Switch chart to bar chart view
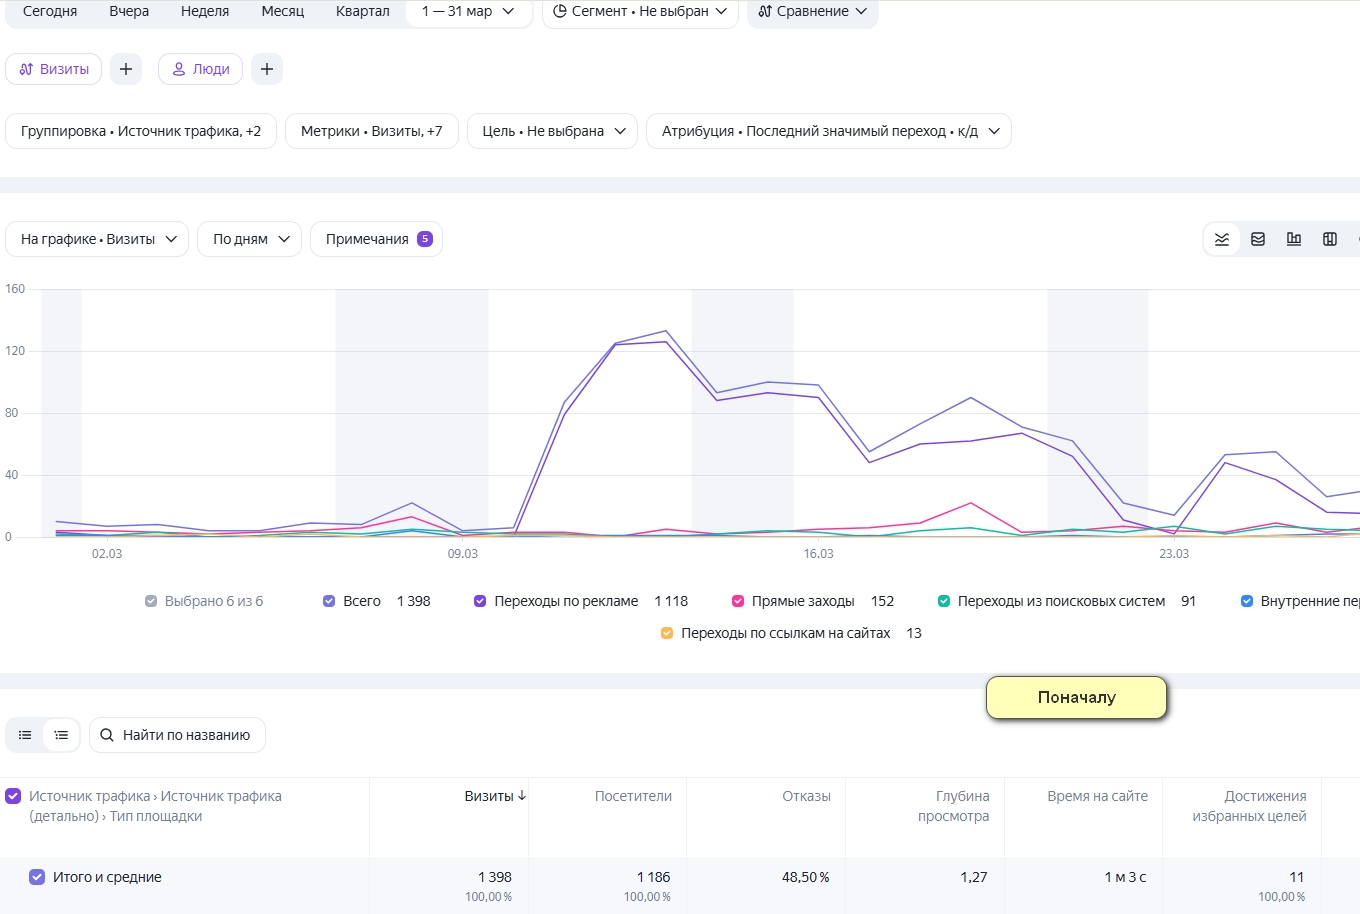 click(x=1294, y=239)
